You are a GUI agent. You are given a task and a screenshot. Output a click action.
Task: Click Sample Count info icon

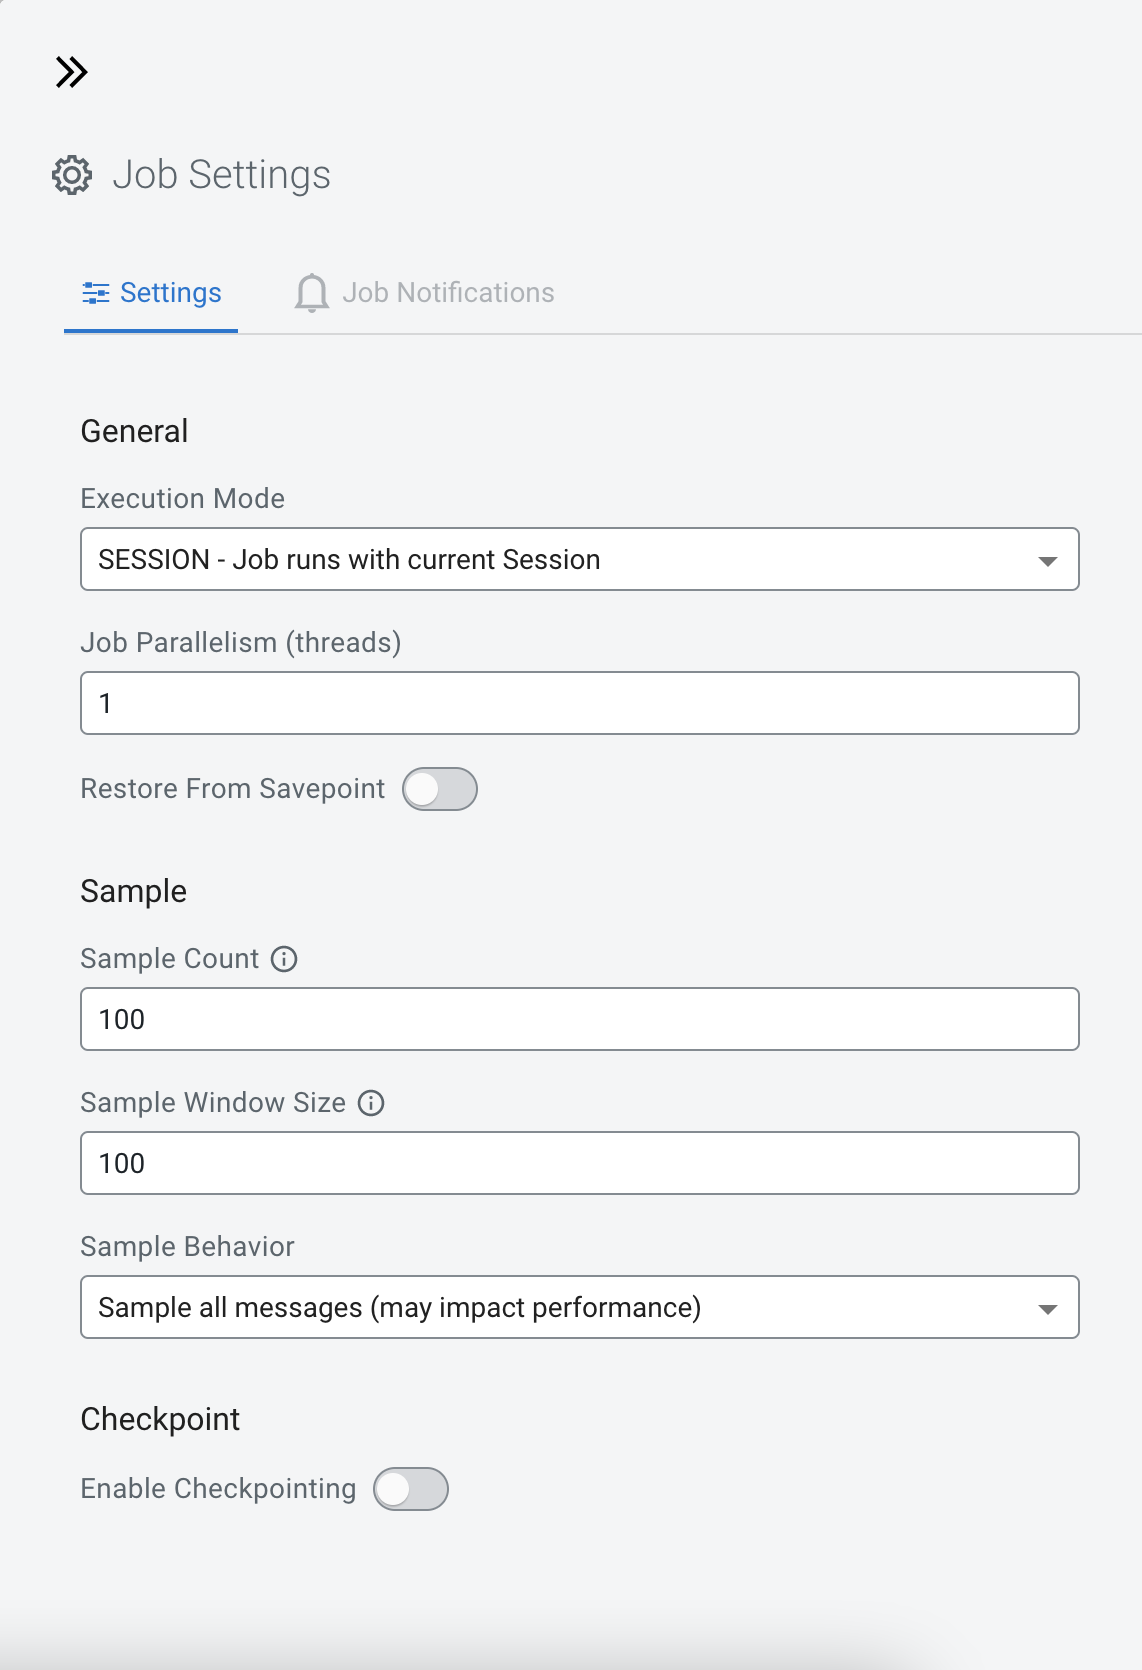pos(284,959)
